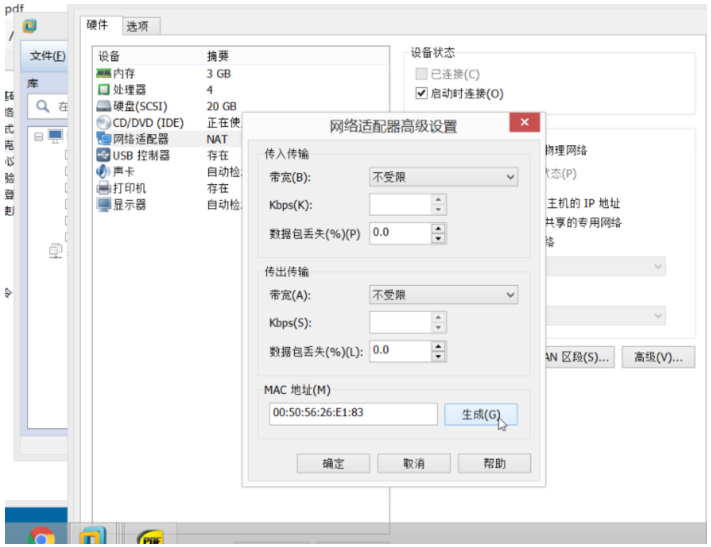Click the USB controller icon
Image resolution: width=711 pixels, height=547 pixels.
pos(103,155)
